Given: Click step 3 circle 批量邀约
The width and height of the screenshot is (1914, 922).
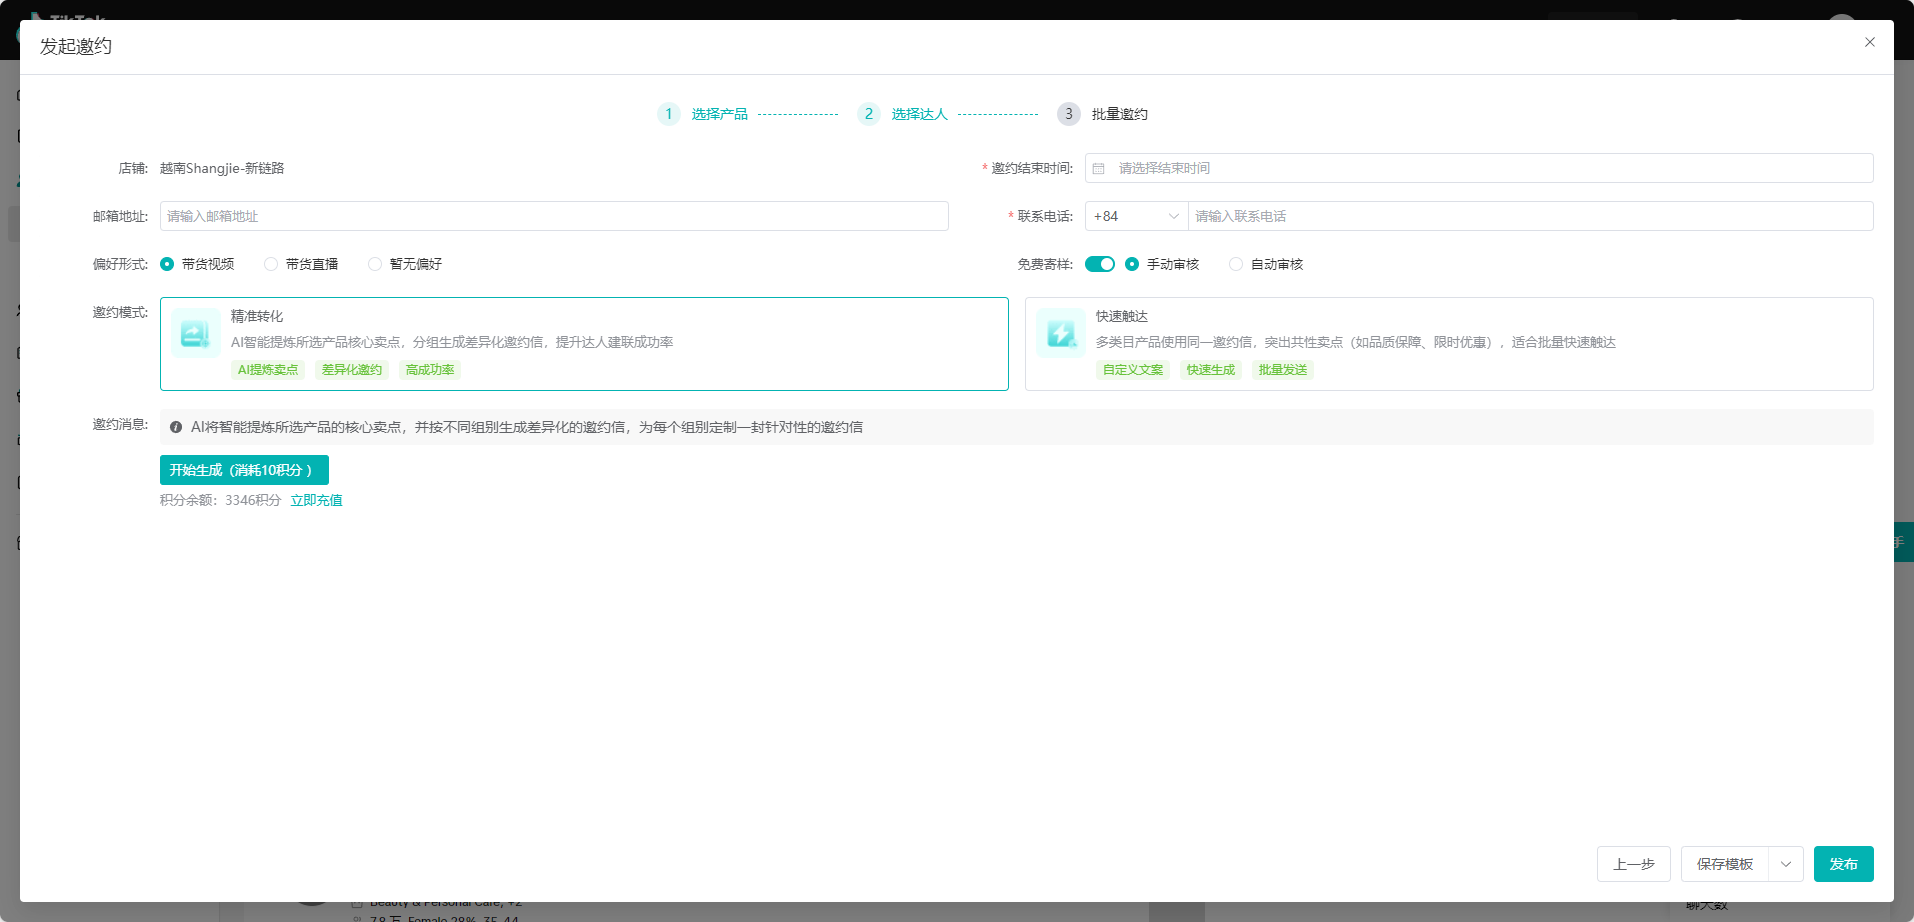Looking at the screenshot, I should 1069,114.
